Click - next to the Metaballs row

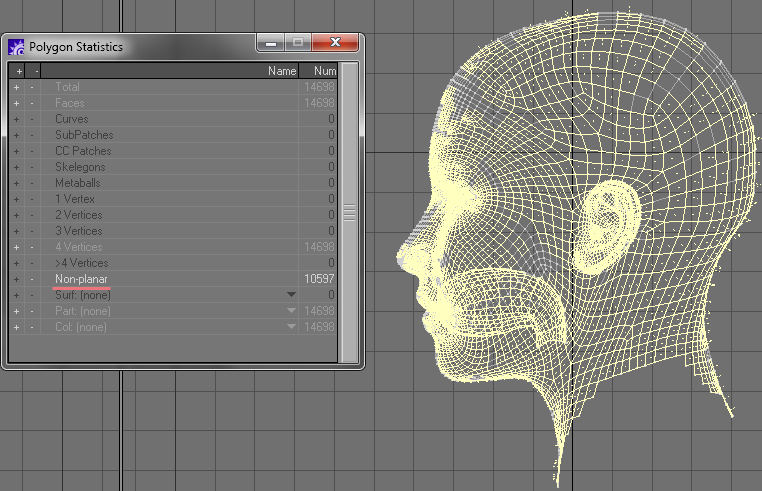pos(33,183)
